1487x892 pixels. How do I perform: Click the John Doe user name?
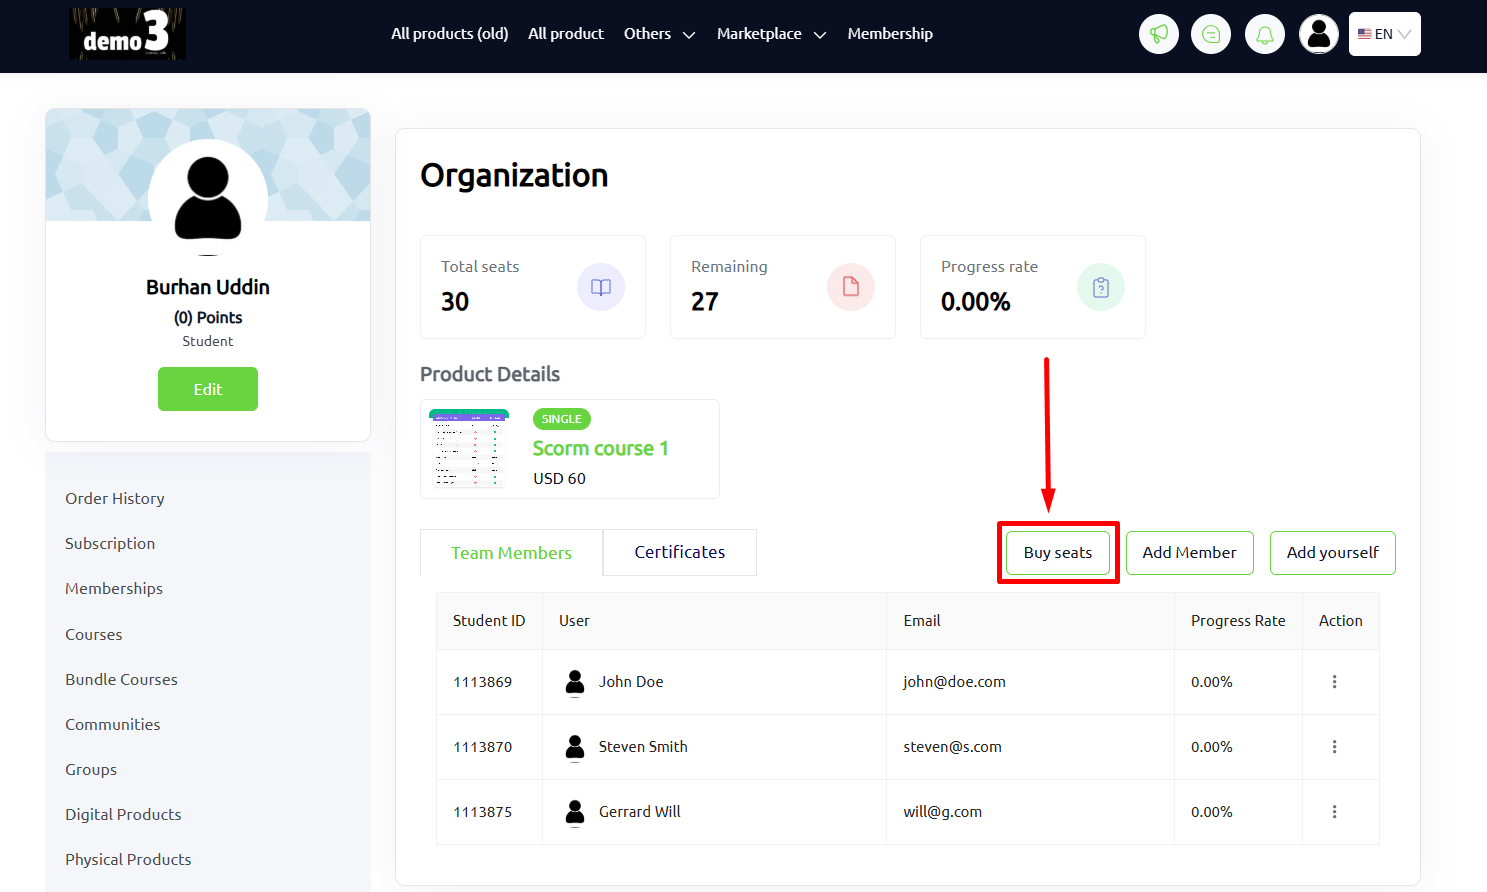(631, 682)
